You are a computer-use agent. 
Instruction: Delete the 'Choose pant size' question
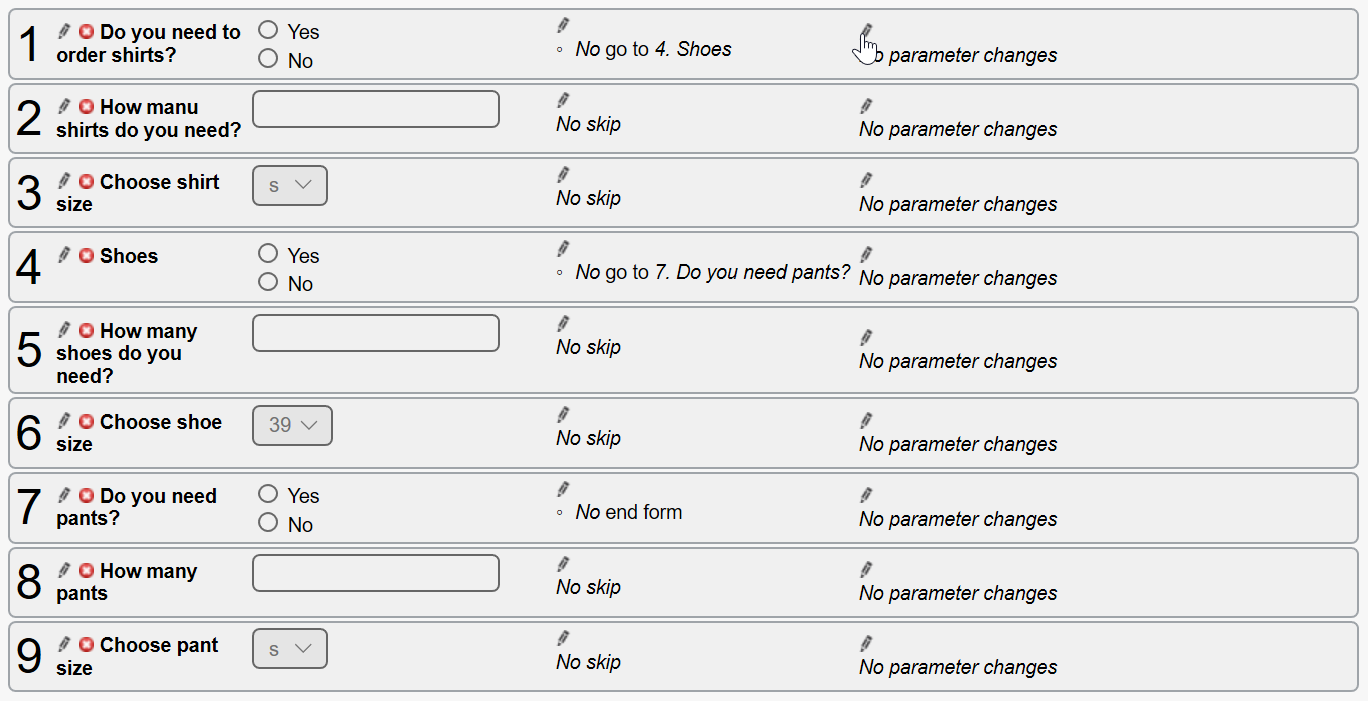pos(87,645)
